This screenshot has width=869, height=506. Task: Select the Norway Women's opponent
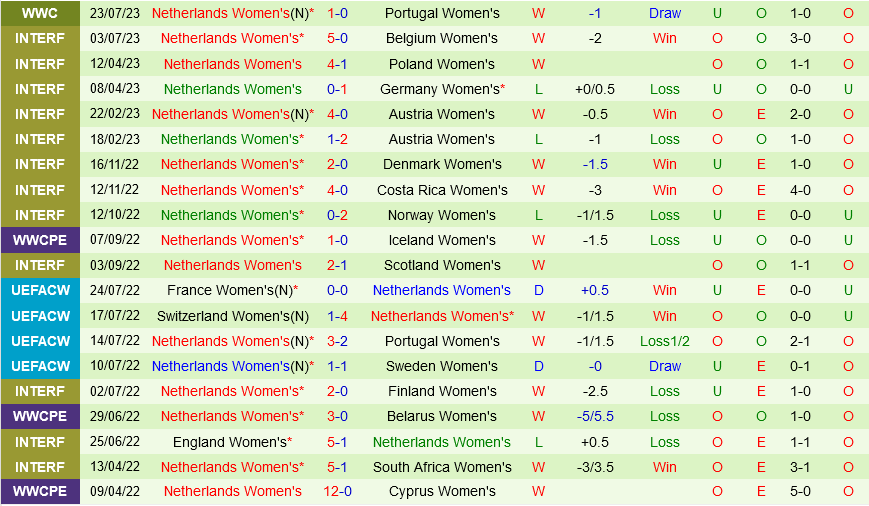(x=441, y=215)
